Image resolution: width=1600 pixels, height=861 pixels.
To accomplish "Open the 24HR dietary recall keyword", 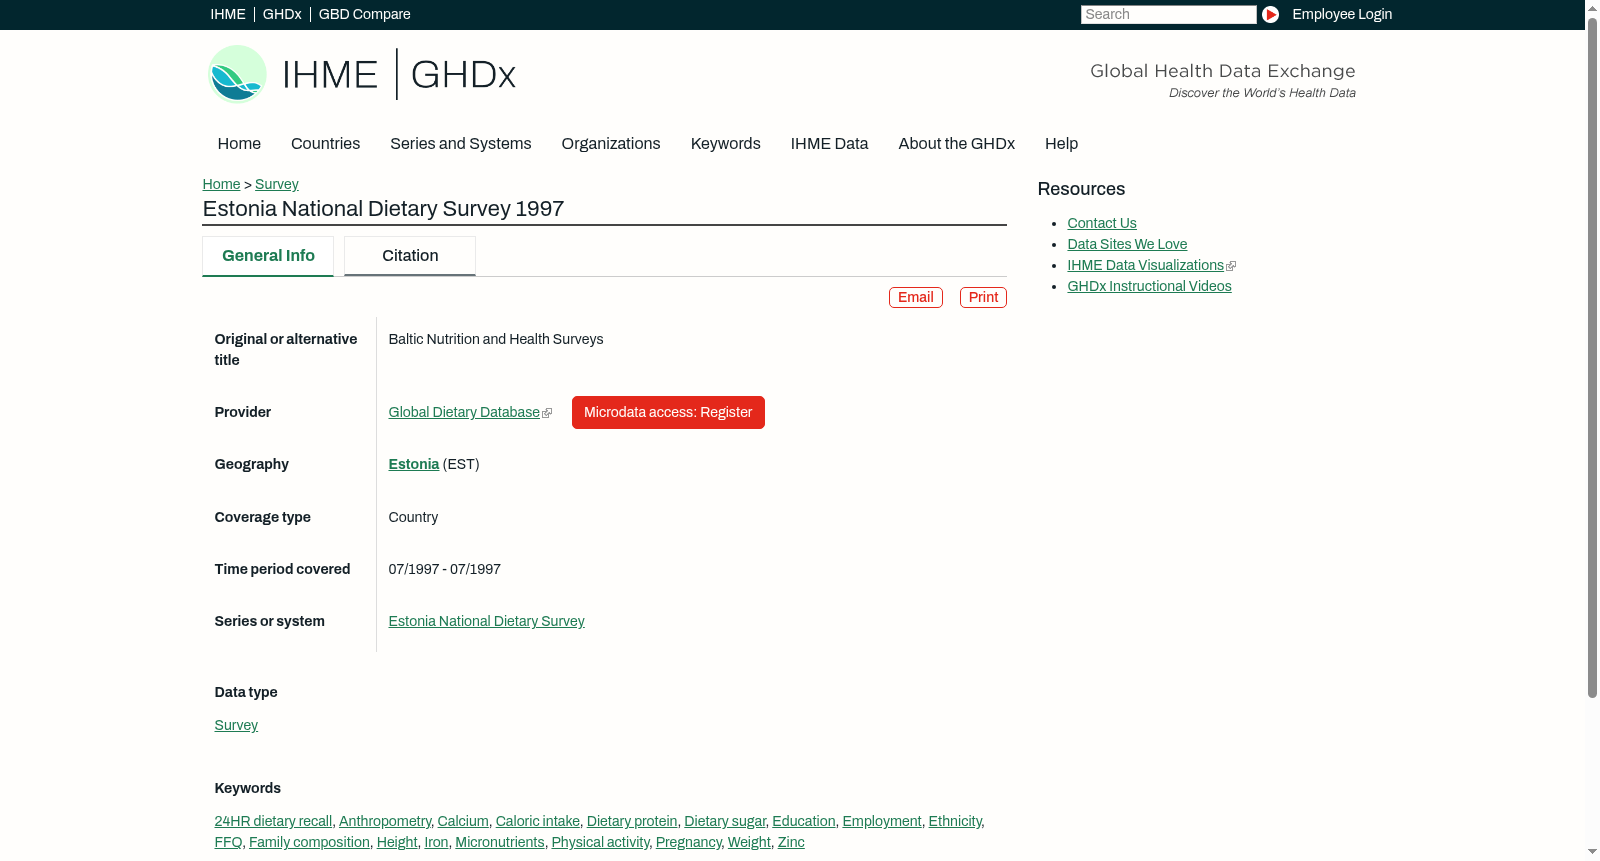I will tap(273, 822).
